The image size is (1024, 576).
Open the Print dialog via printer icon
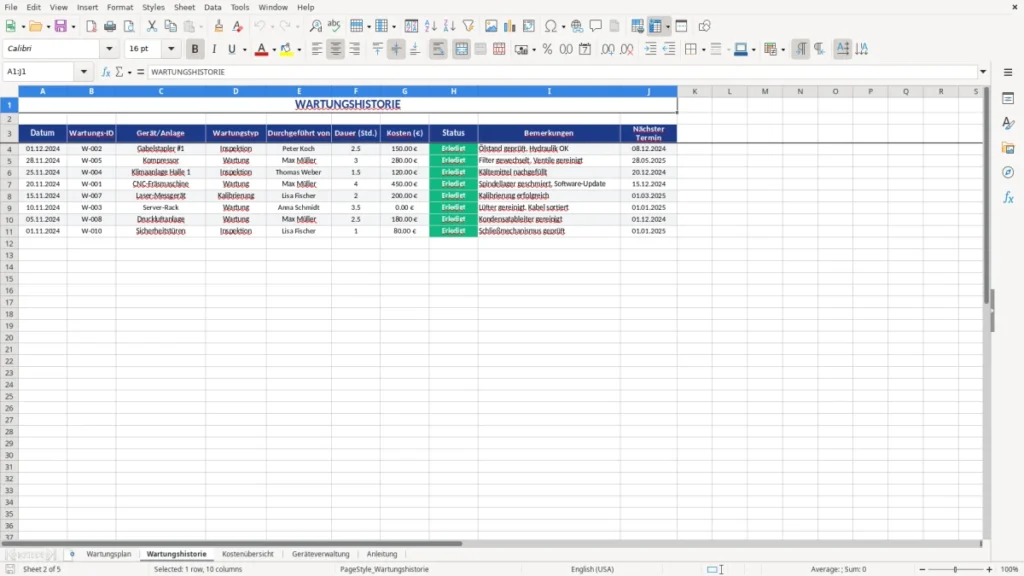[x=110, y=26]
